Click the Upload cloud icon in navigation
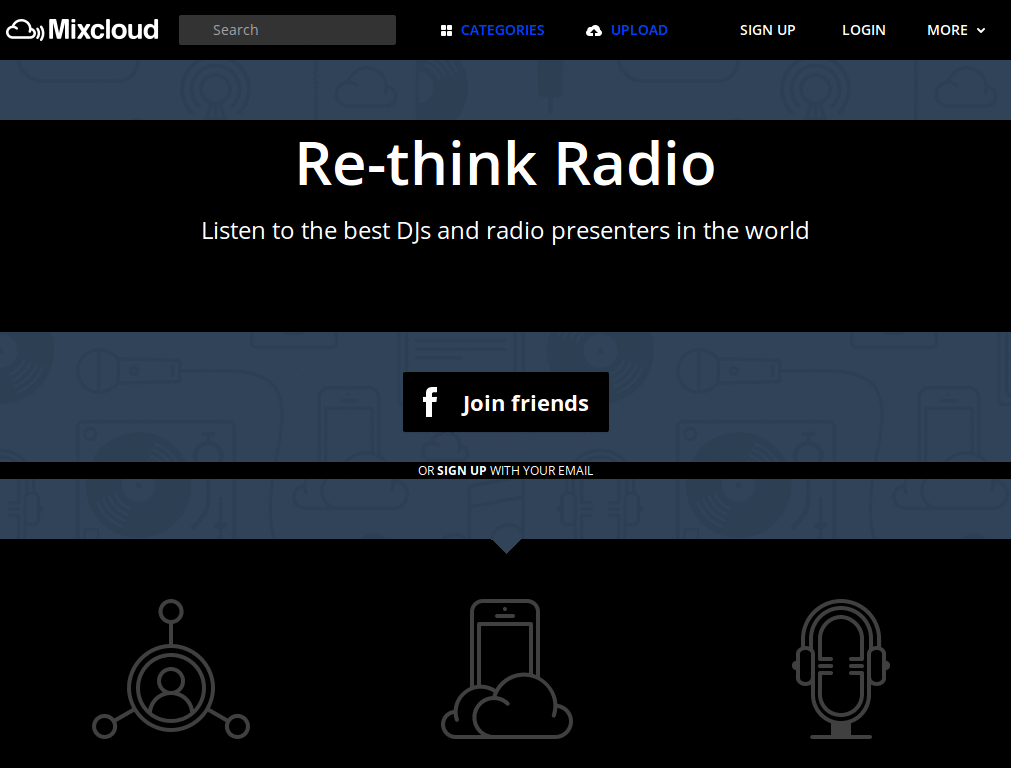1024x768 pixels. click(x=594, y=30)
